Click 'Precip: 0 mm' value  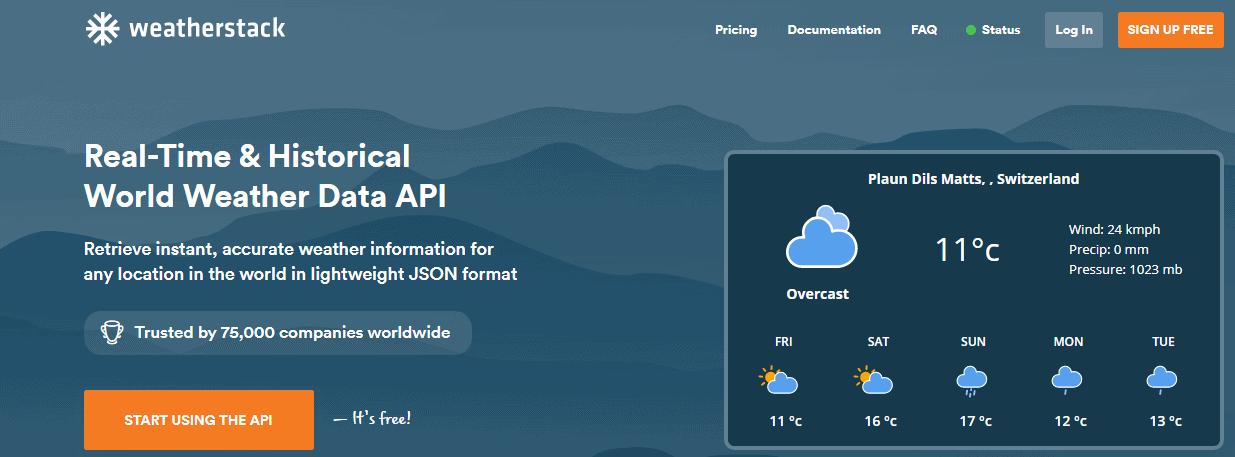tap(1109, 250)
